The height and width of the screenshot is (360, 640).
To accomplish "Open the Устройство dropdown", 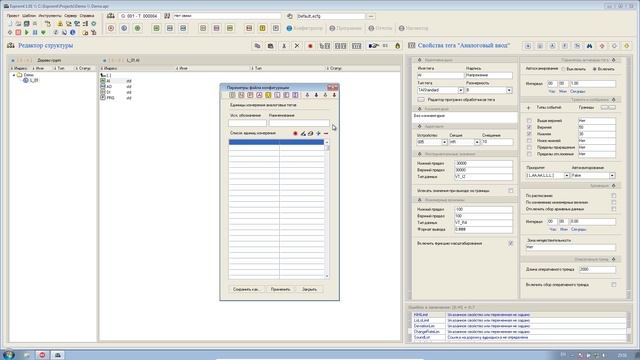I will coord(444,142).
